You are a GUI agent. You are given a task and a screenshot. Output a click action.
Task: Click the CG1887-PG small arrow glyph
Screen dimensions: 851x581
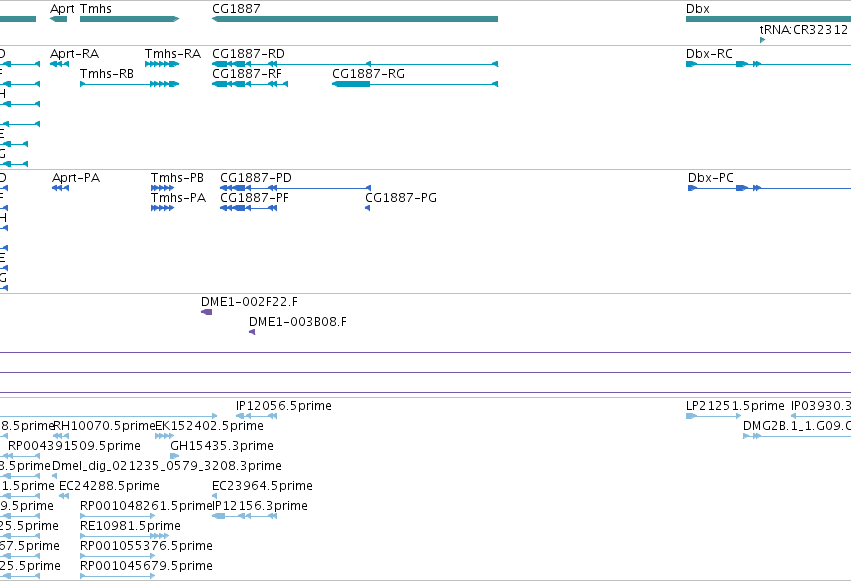(x=367, y=208)
